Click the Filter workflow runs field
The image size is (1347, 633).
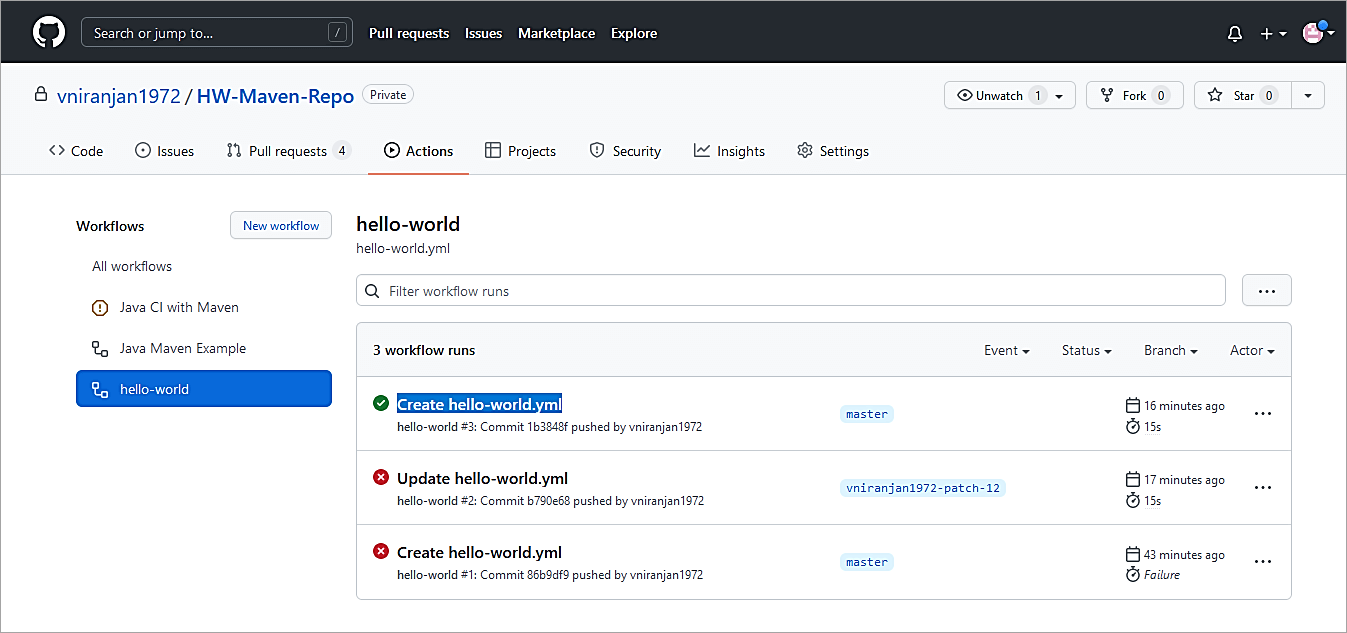[790, 291]
